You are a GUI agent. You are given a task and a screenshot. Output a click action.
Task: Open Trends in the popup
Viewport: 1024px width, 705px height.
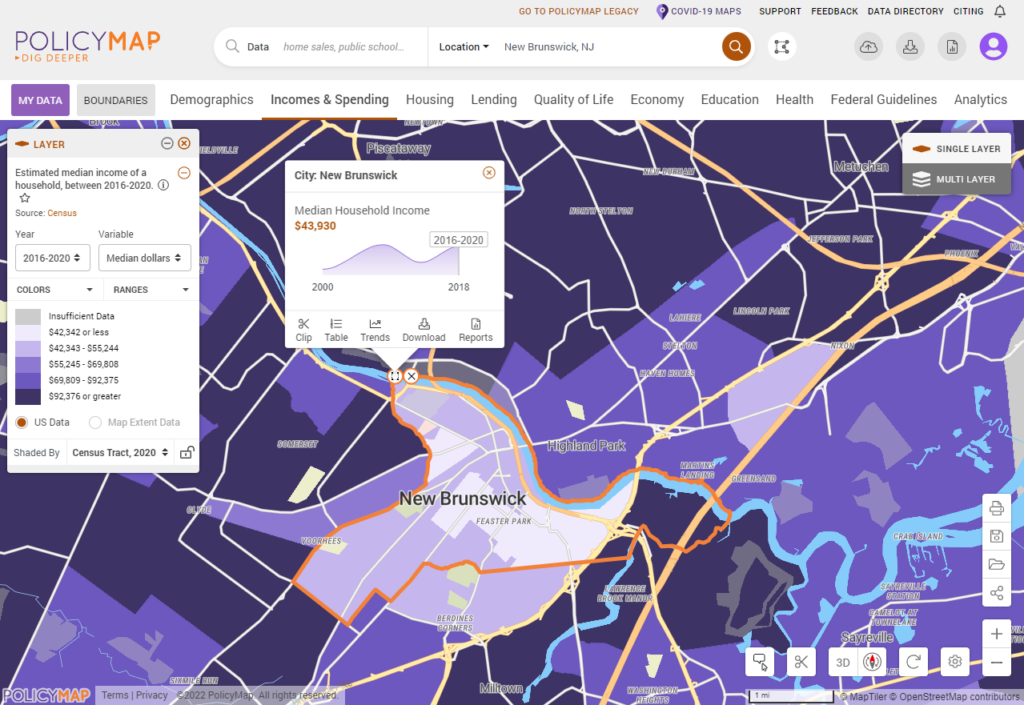(375, 330)
